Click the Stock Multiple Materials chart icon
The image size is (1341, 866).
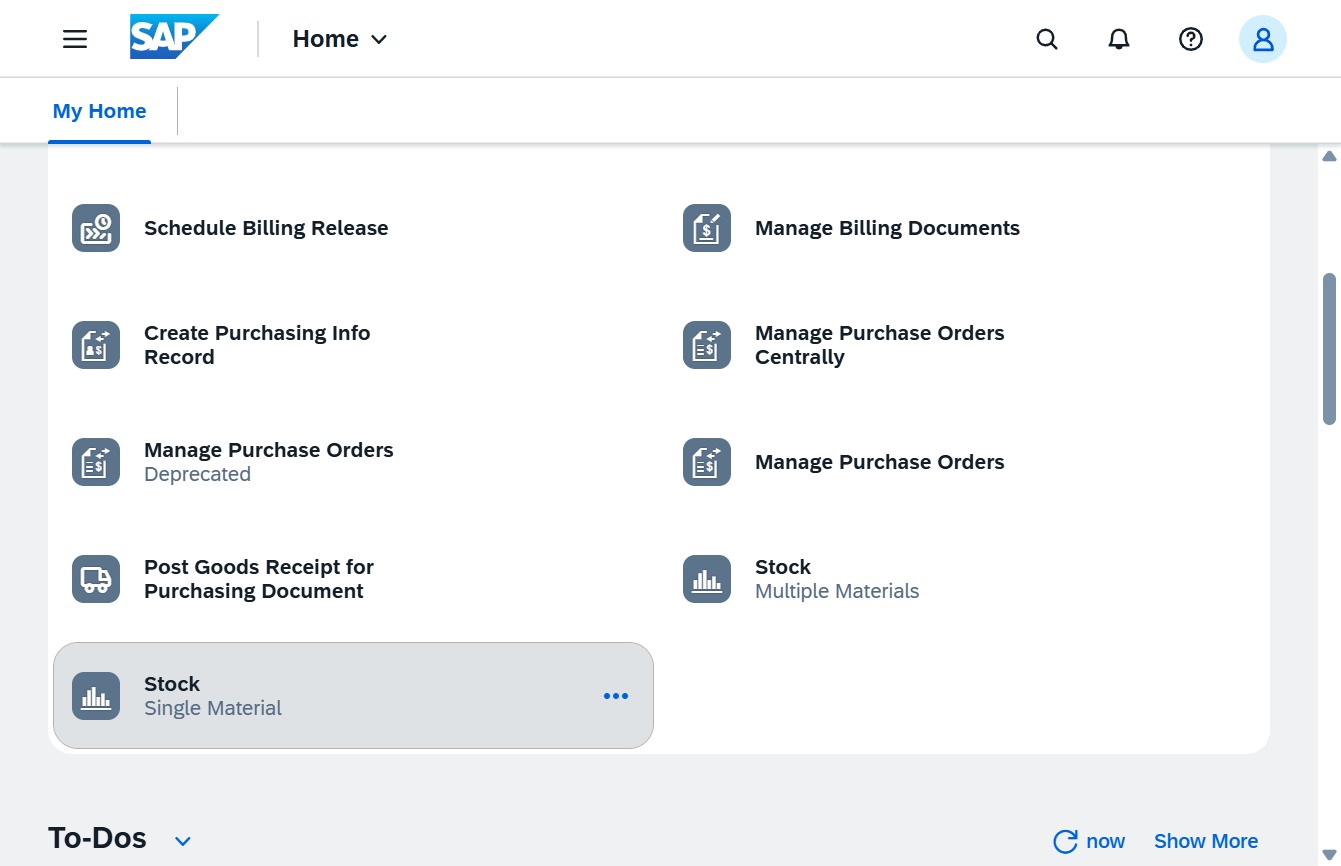pos(707,579)
